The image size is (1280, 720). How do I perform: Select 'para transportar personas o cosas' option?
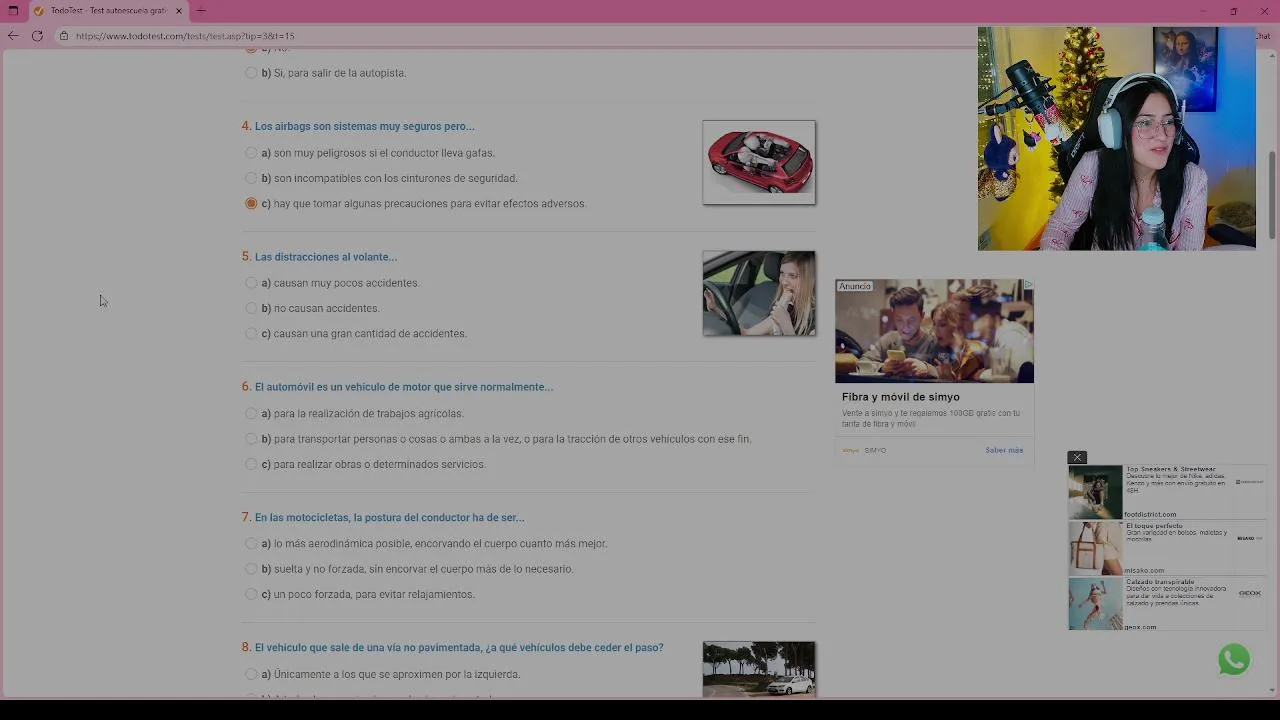(251, 439)
